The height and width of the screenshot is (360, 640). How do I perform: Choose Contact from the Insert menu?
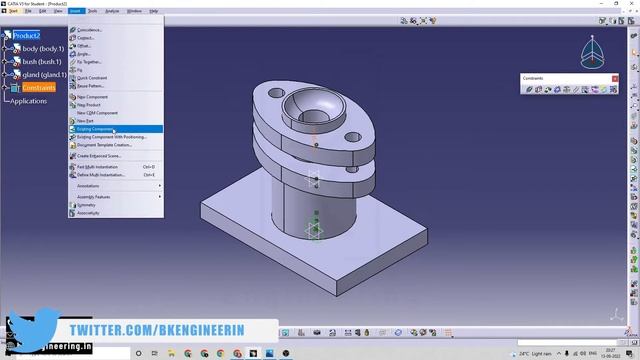tap(116, 38)
